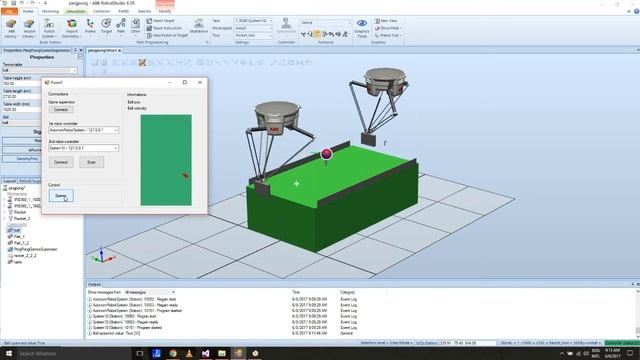640x360 pixels.
Task: Click the Task View taskbar icon
Action: point(140,353)
